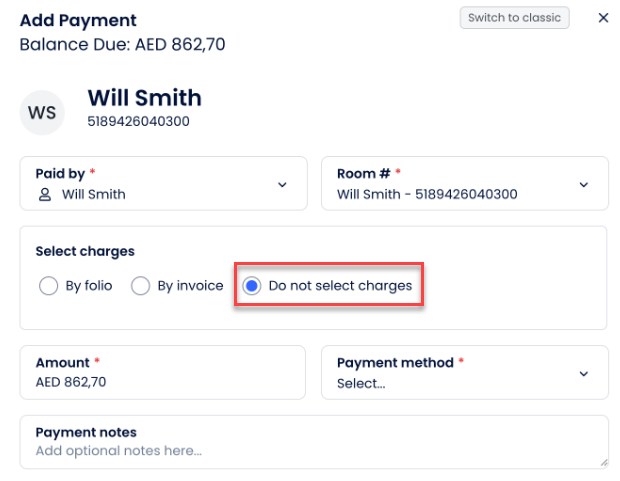620x481 pixels.
Task: Click the Will Smith value in Paid by
Action: [93, 194]
